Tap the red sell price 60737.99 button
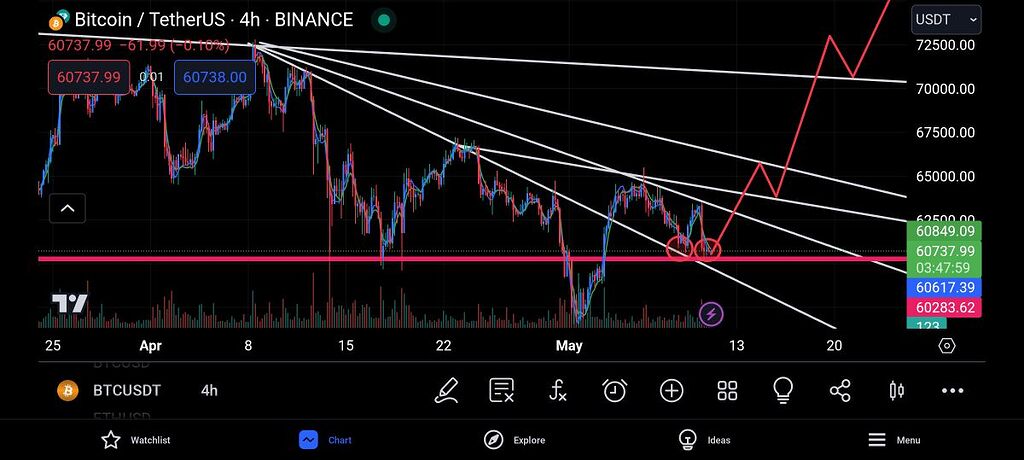The width and height of the screenshot is (1024, 460). coord(89,77)
